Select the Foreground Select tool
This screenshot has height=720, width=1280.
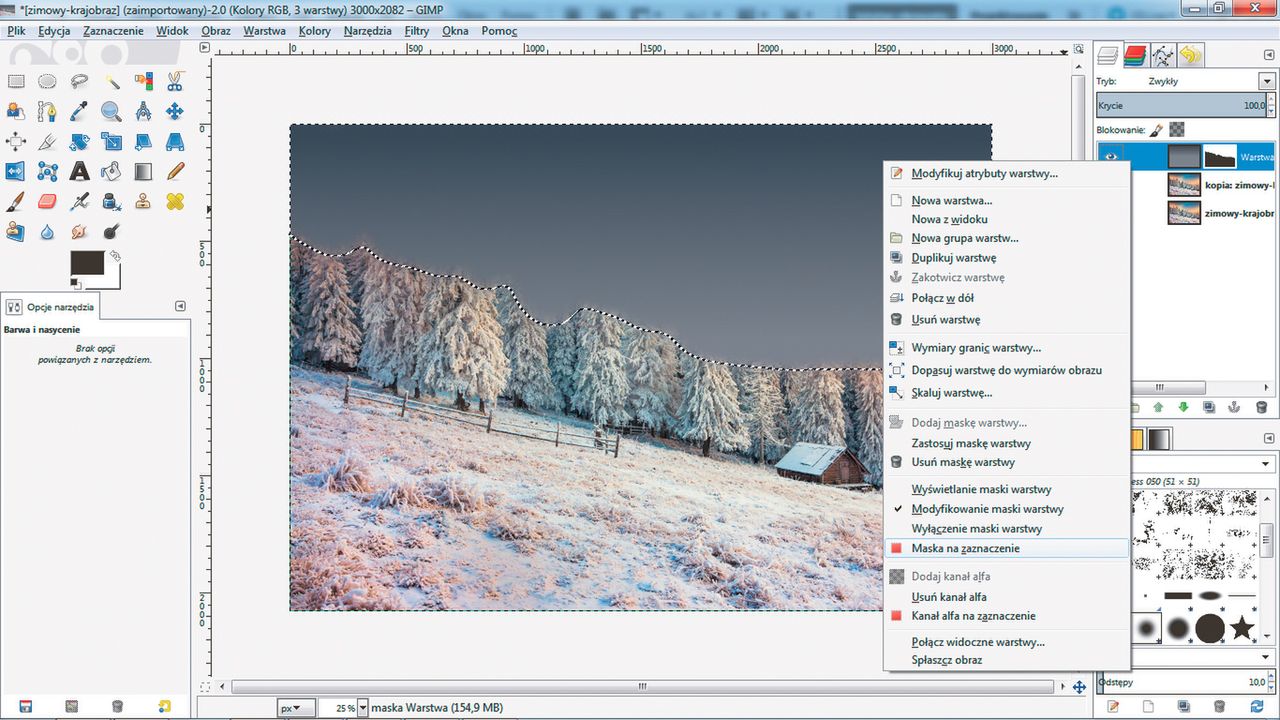point(15,112)
